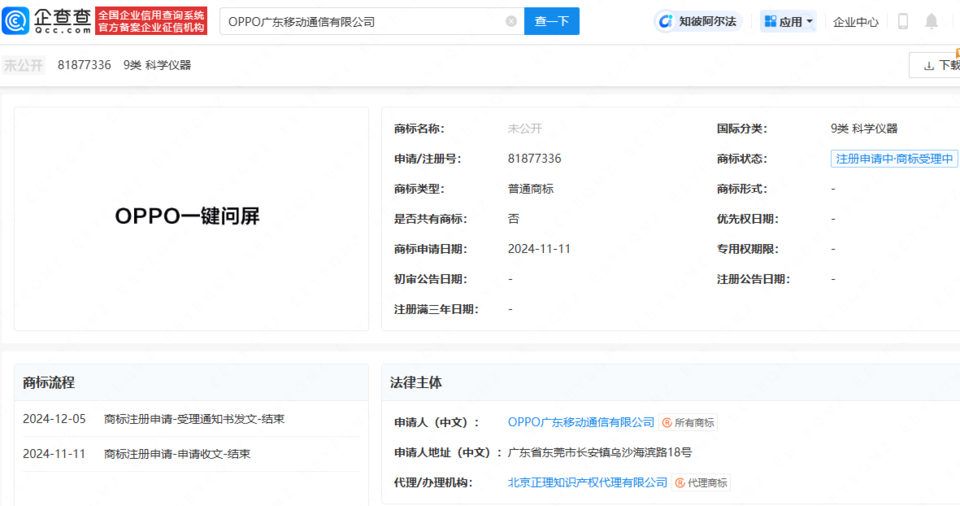Click the 法律主体 section heading
960x506 pixels.
416,383
